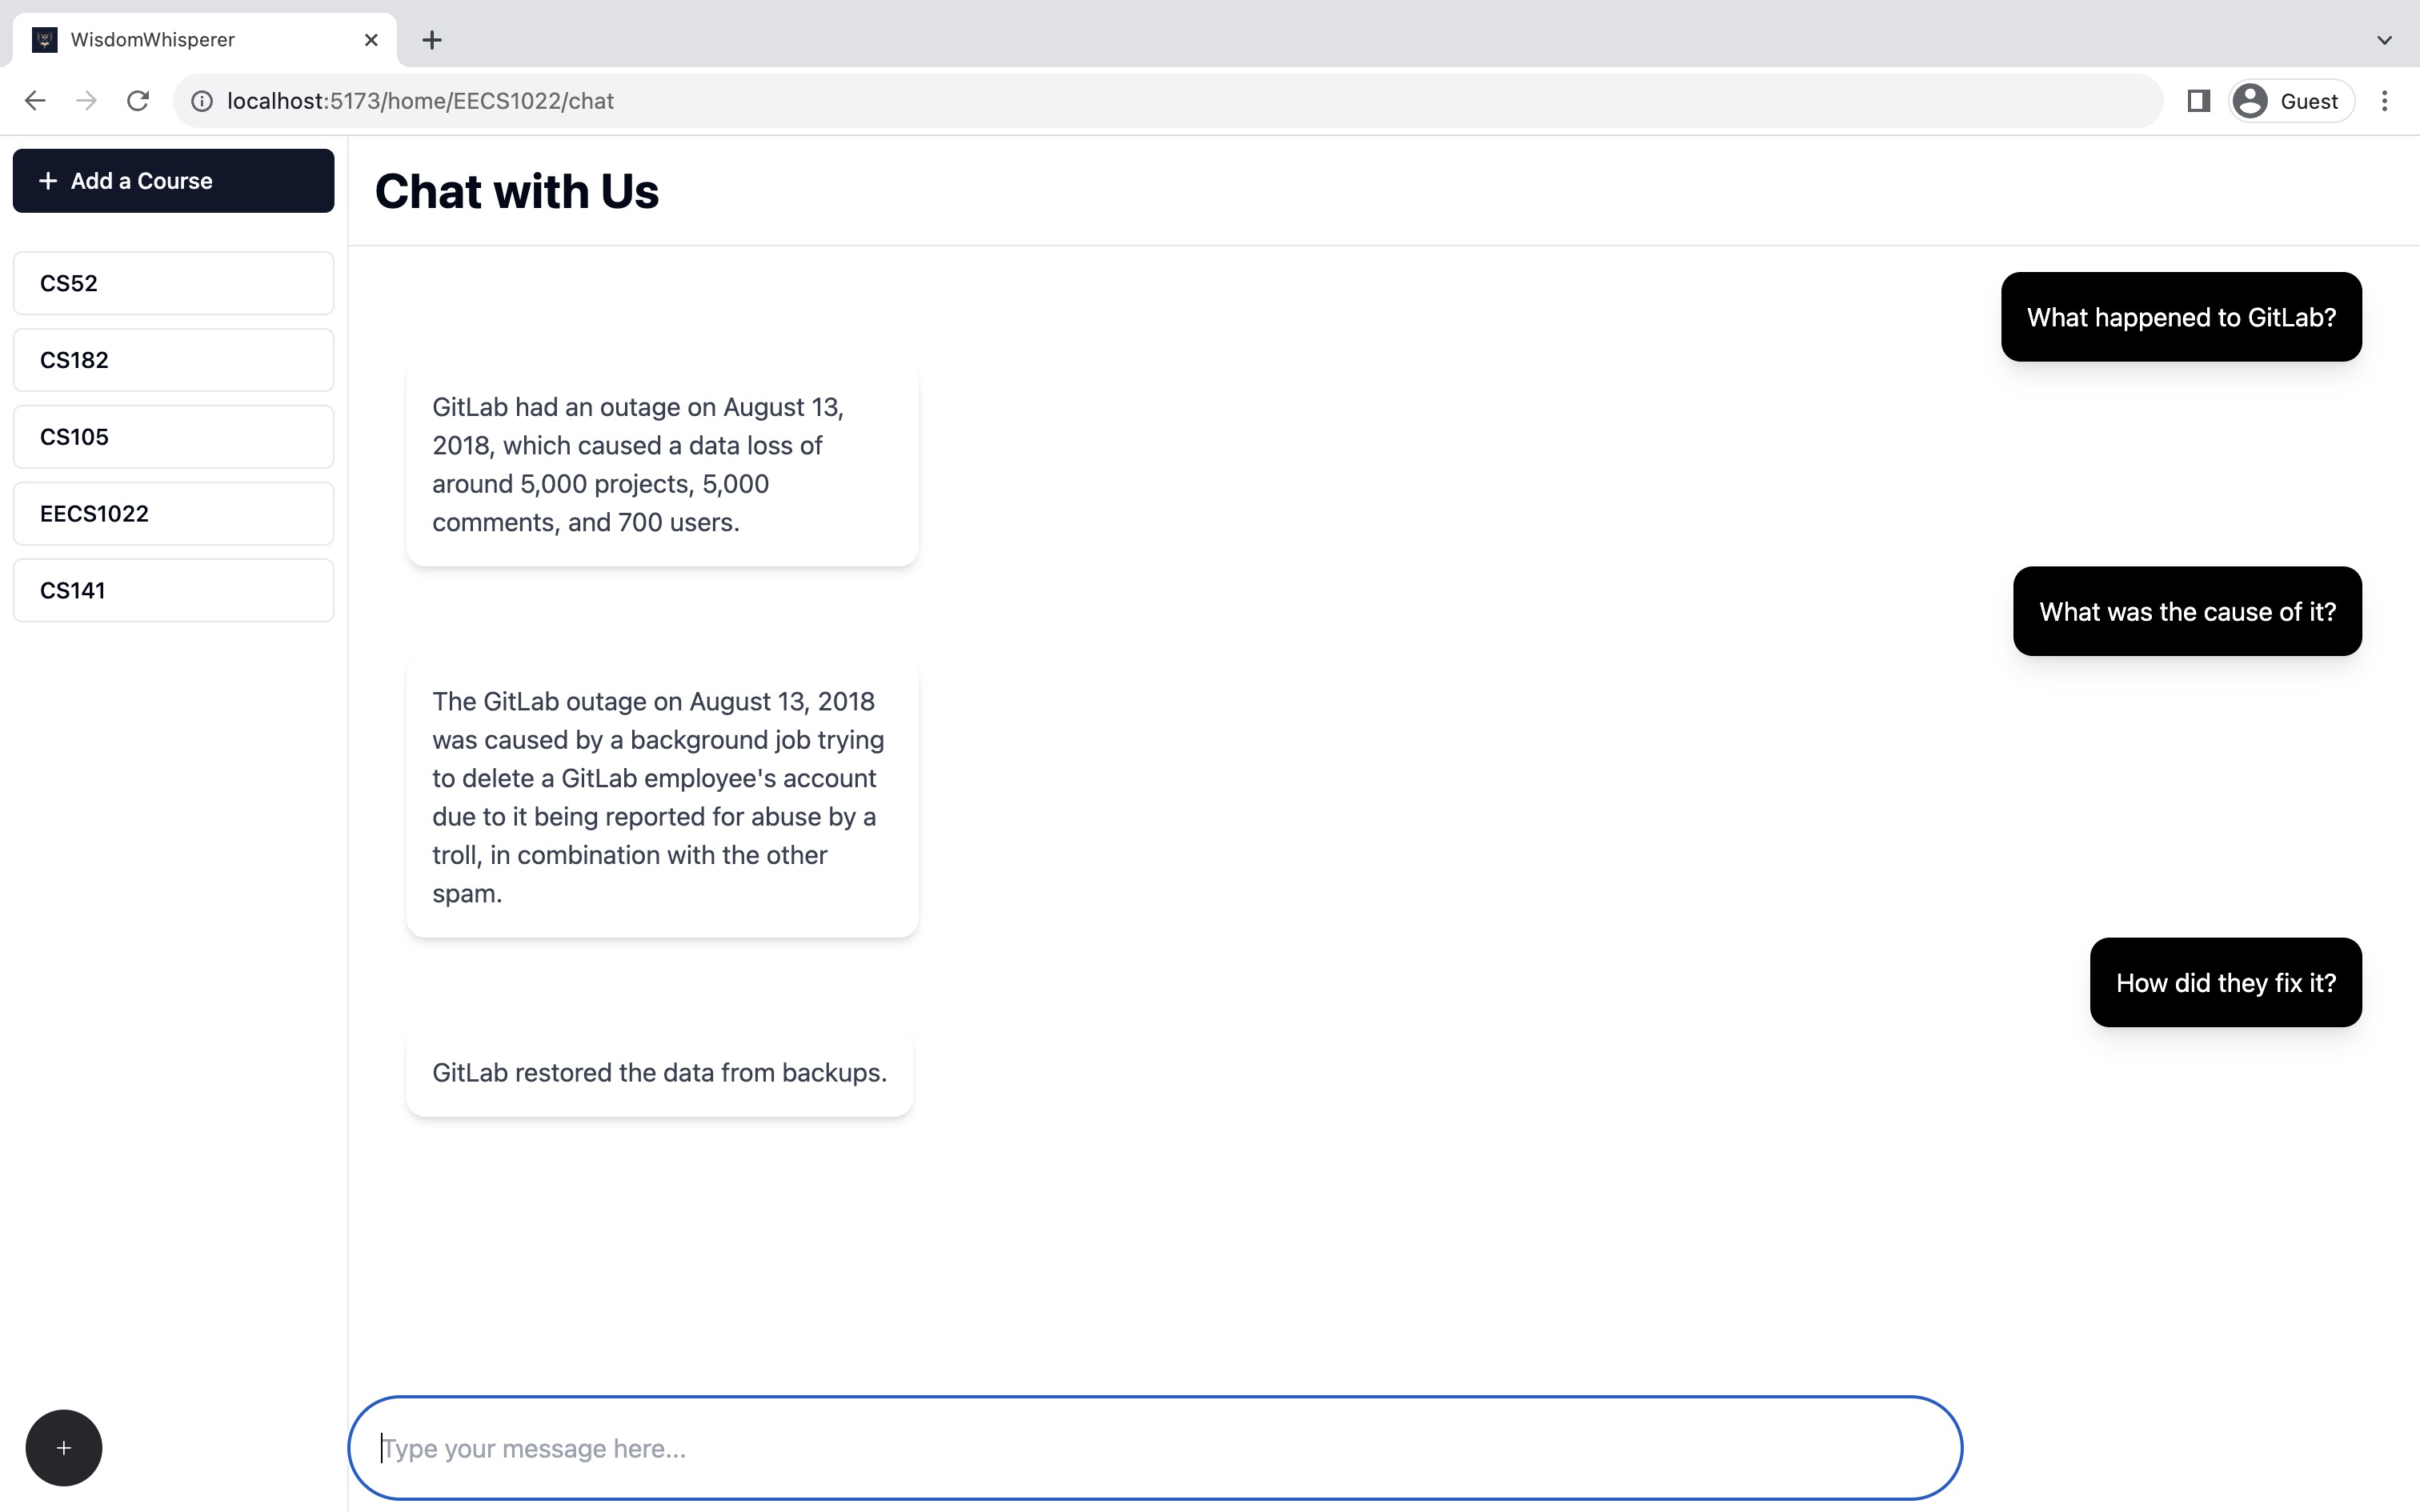Open the CS182 course

pos(173,360)
